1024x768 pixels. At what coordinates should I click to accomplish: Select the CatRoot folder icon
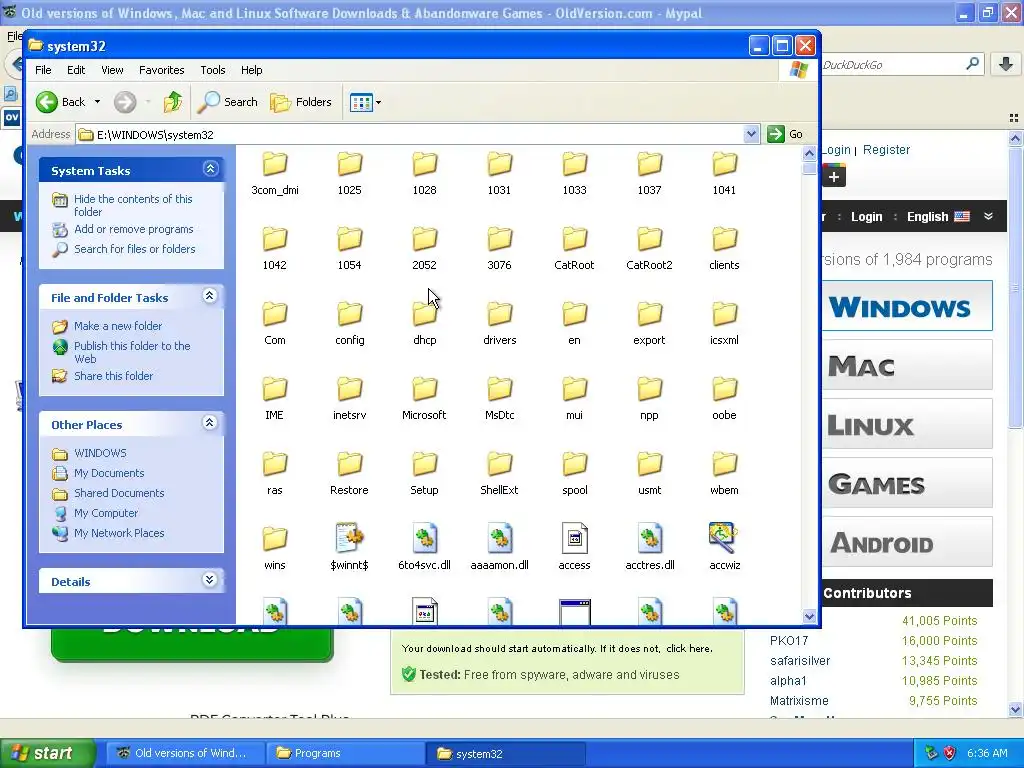pyautogui.click(x=575, y=239)
